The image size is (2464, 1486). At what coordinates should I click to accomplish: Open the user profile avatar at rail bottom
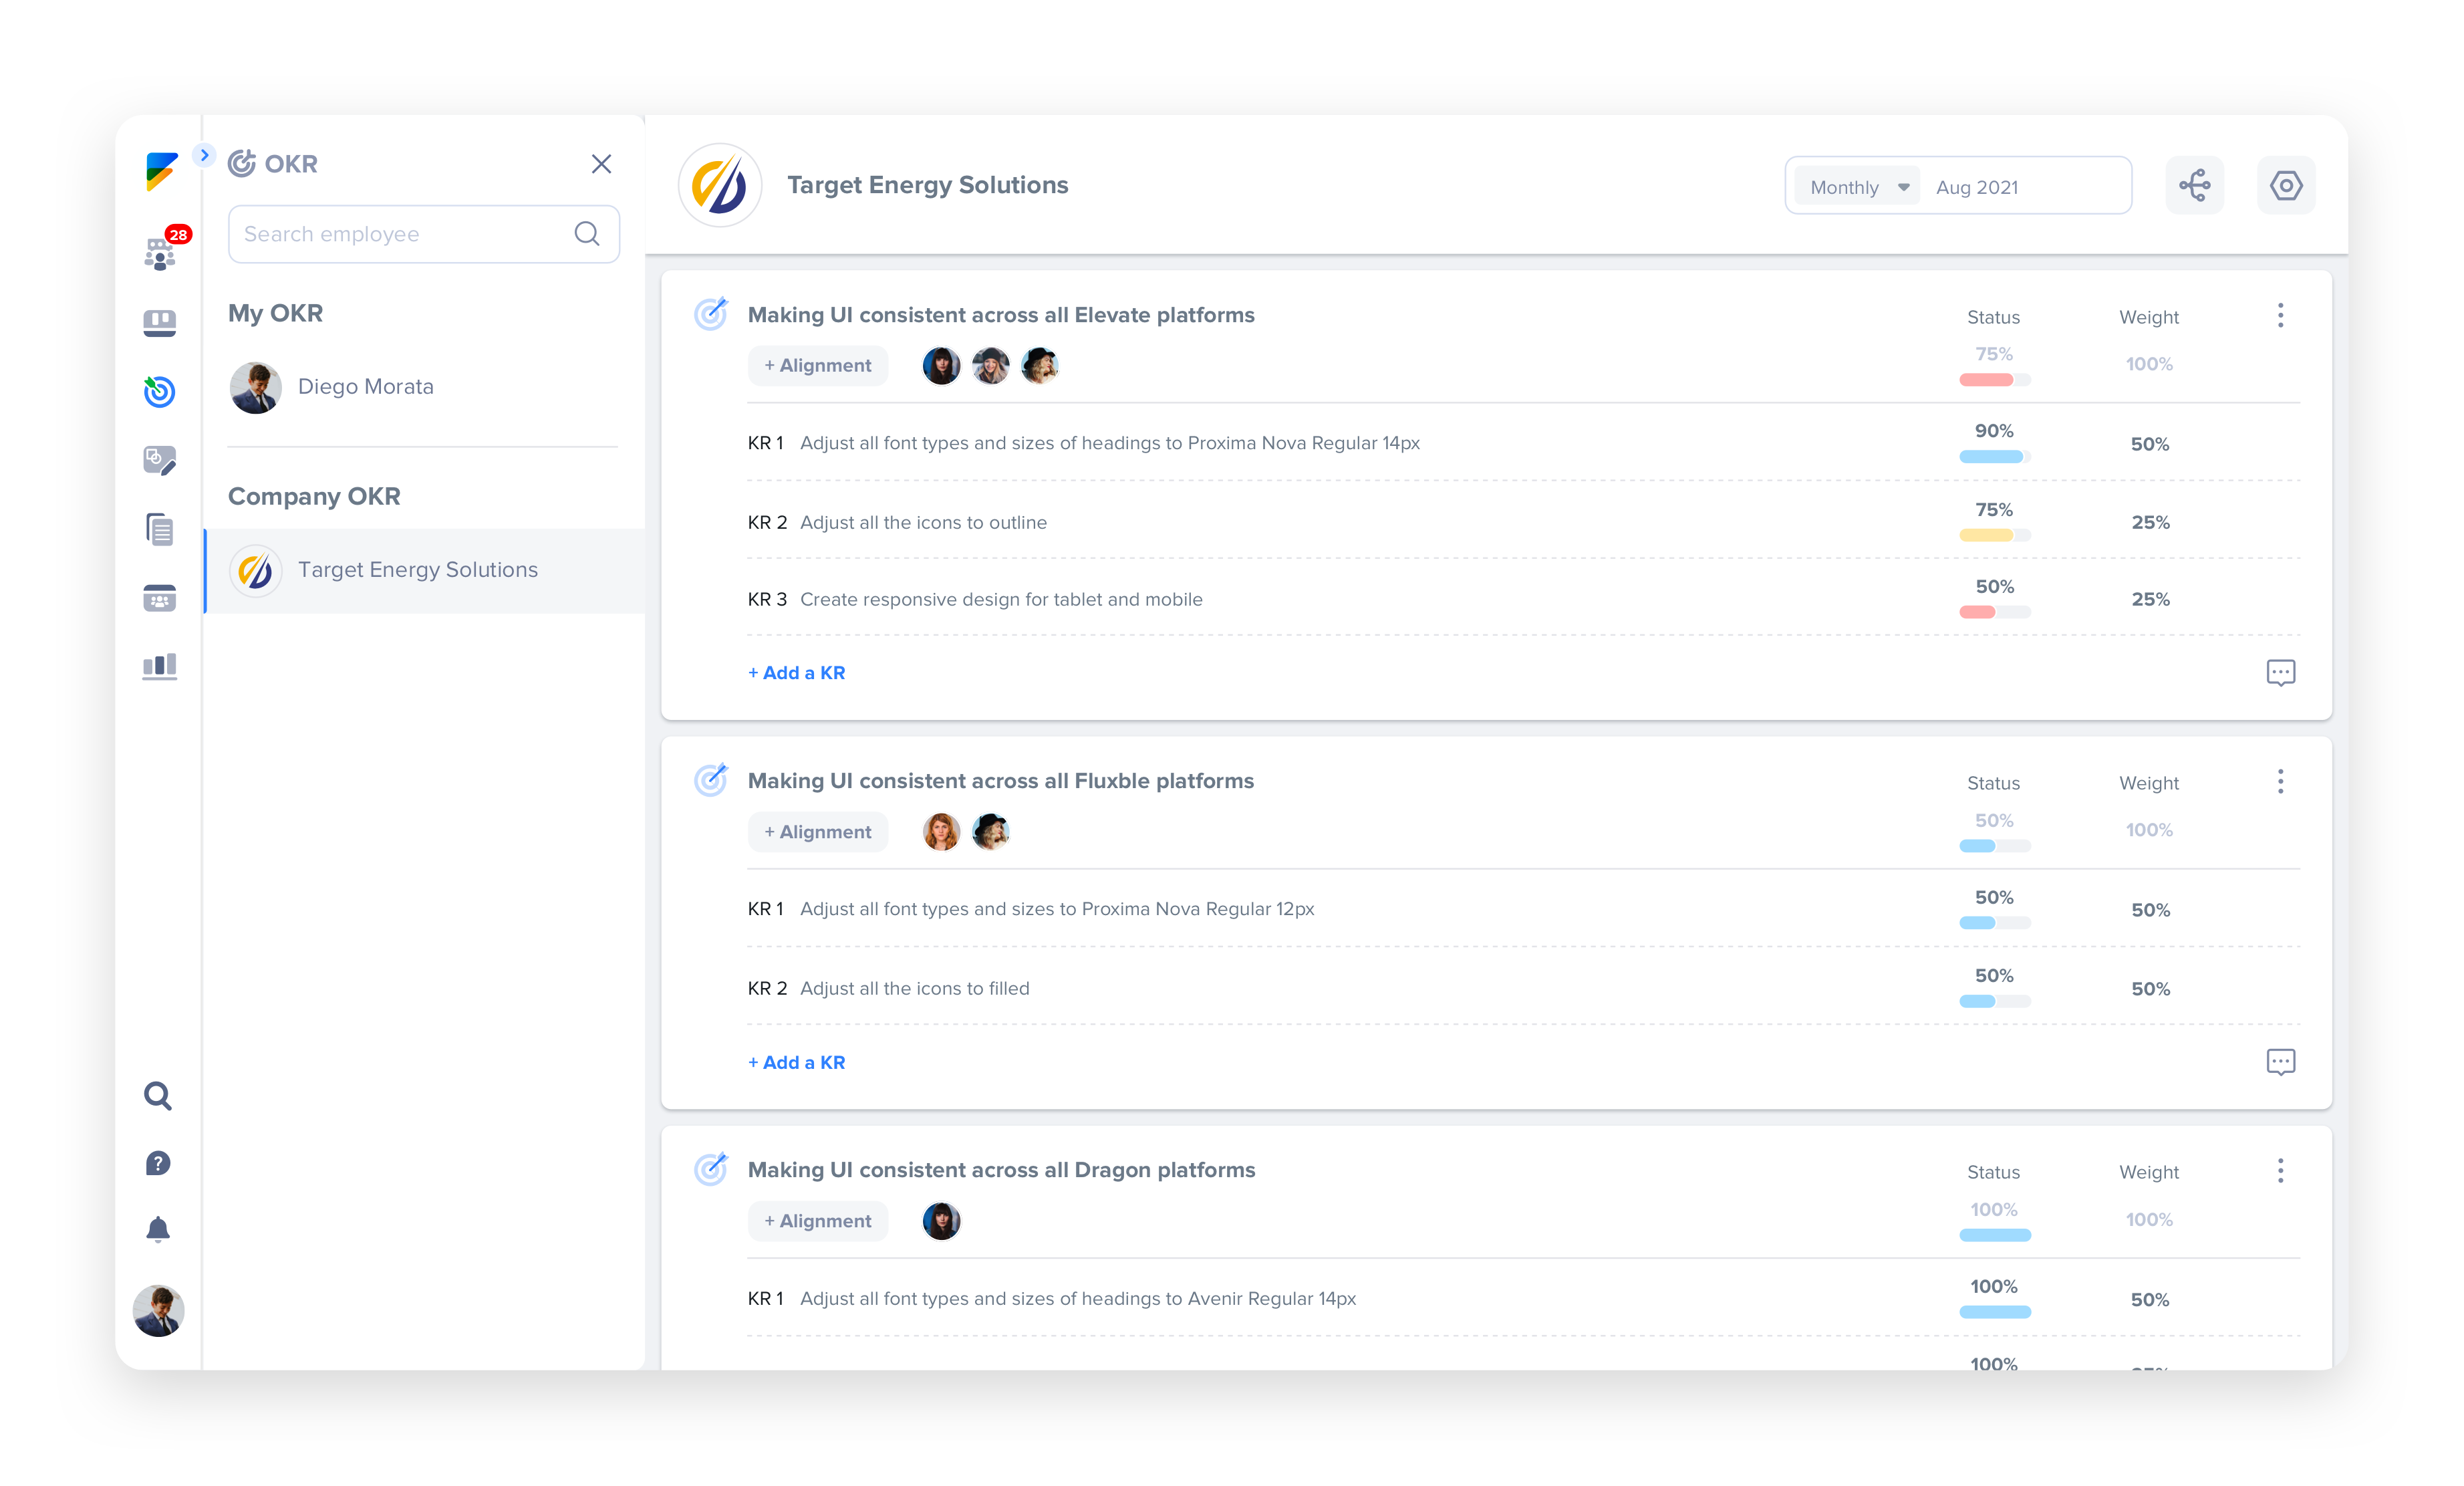pos(158,1310)
